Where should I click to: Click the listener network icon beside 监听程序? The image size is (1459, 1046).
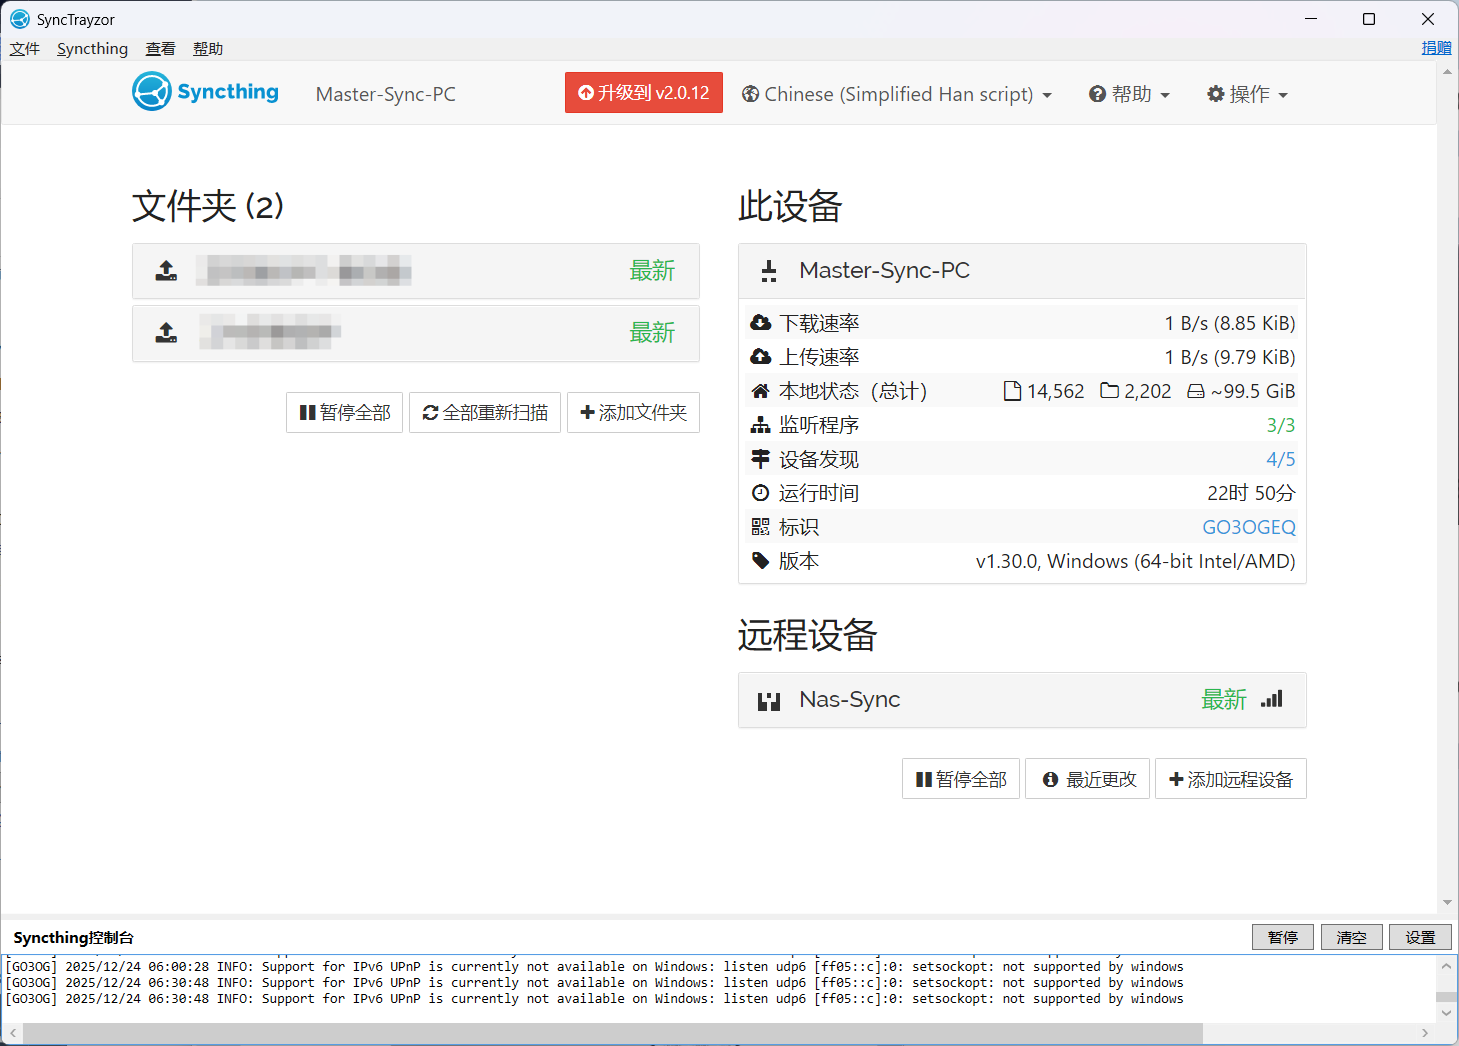pyautogui.click(x=760, y=425)
